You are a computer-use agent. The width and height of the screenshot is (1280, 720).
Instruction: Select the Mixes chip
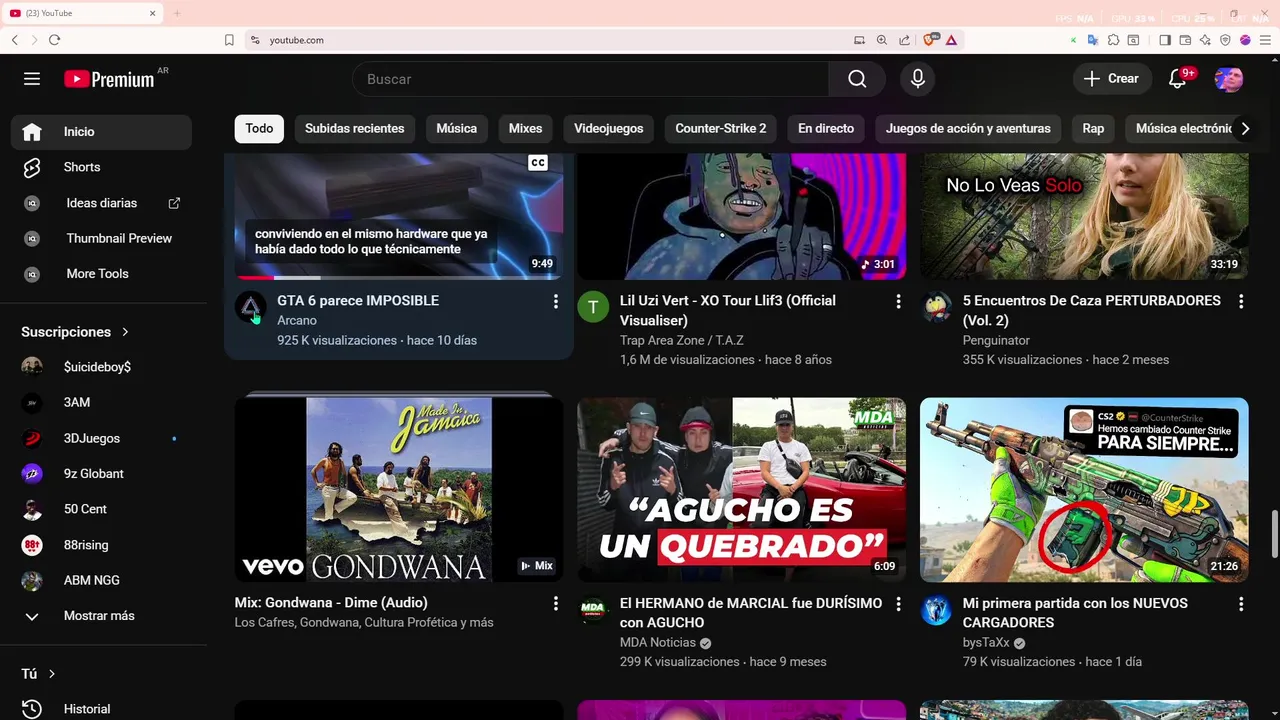point(525,128)
